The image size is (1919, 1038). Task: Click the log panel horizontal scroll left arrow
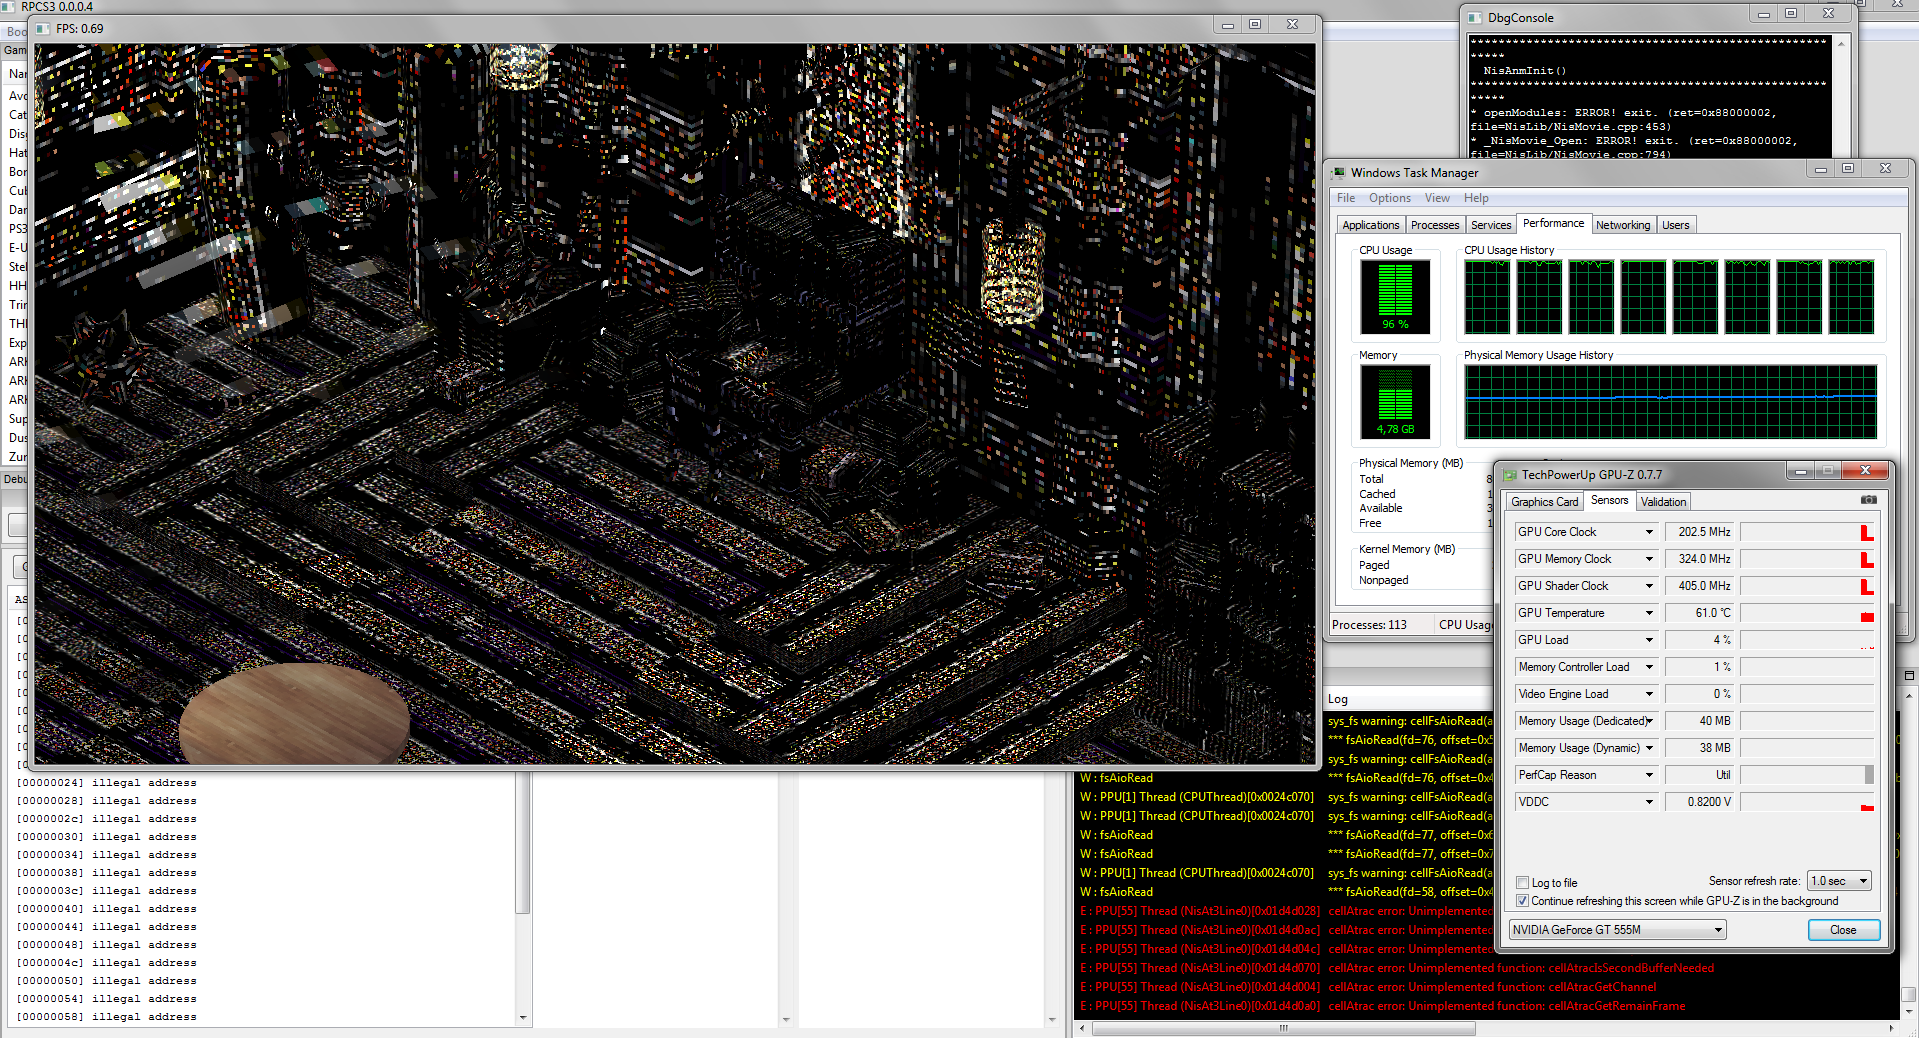(1083, 1028)
